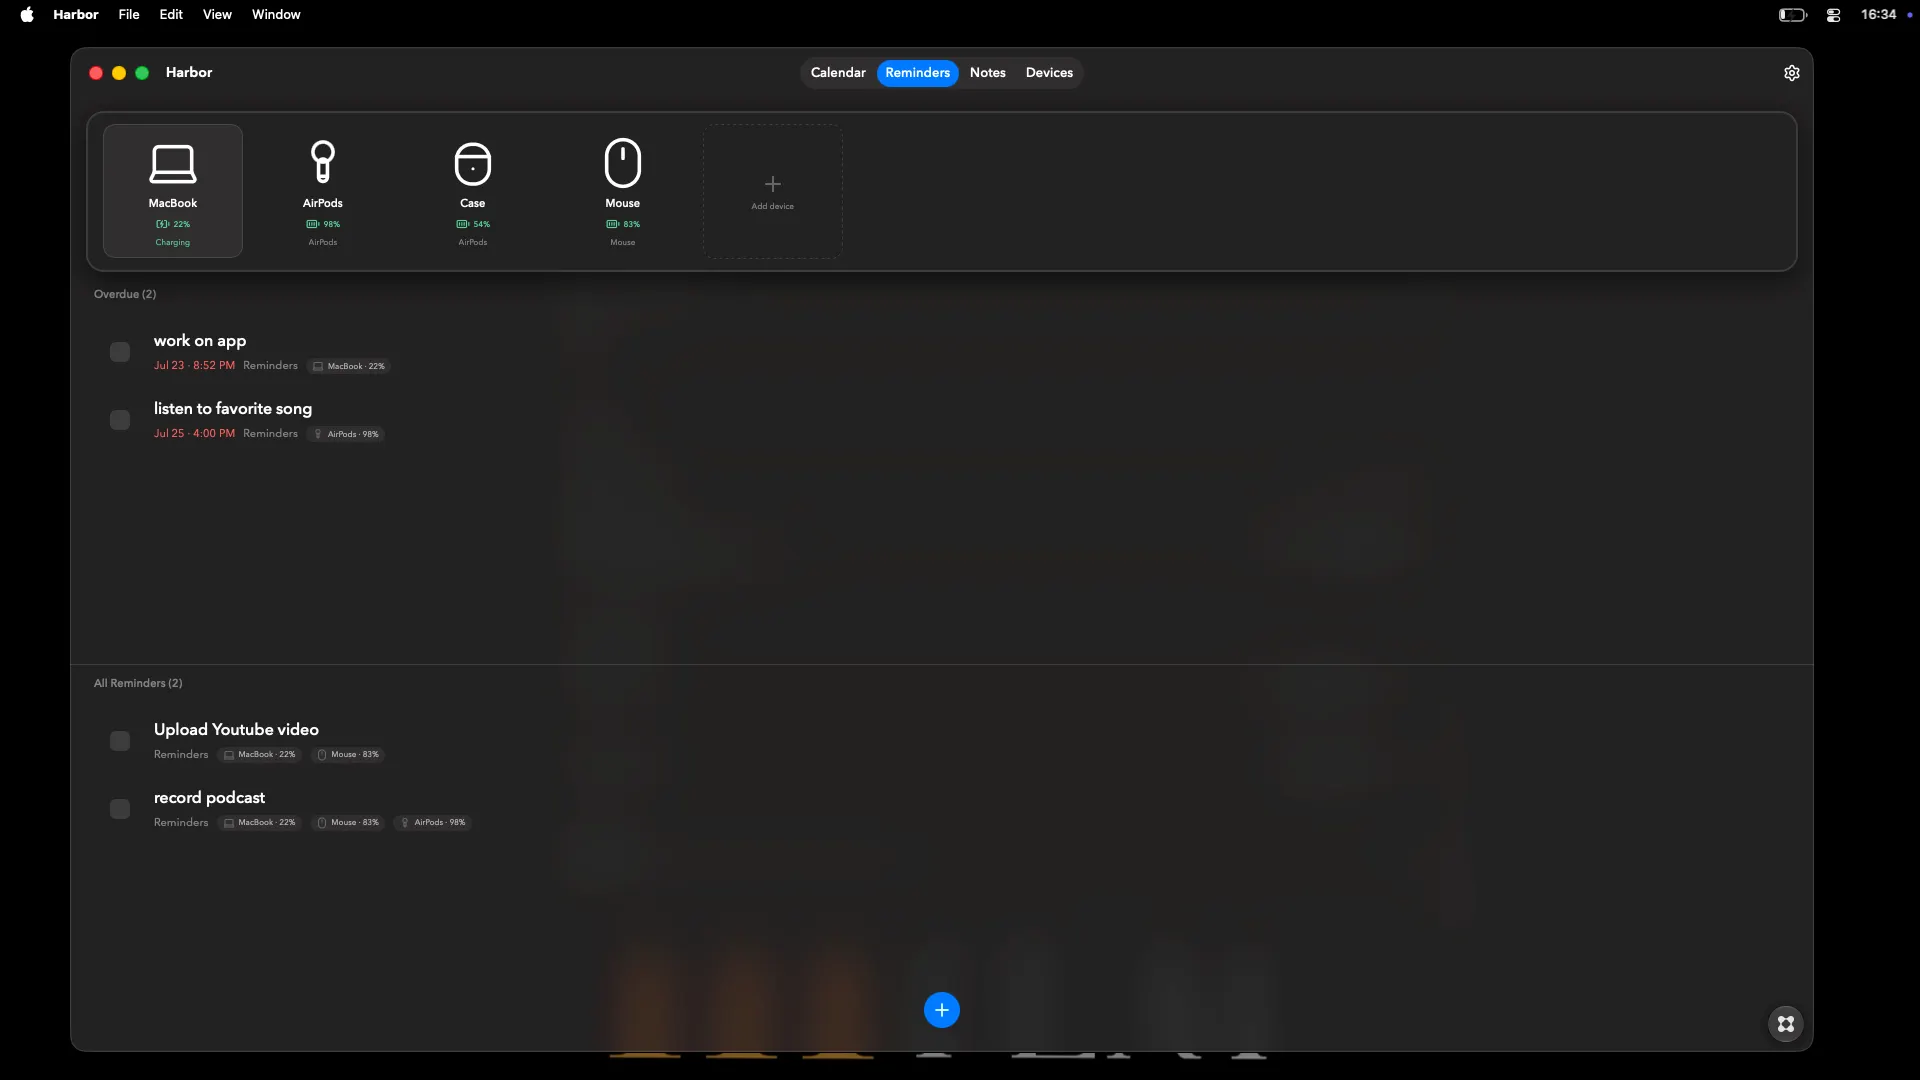1920x1080 pixels.
Task: Click the MacBook 22% charging indicator in device card
Action: coord(173,224)
